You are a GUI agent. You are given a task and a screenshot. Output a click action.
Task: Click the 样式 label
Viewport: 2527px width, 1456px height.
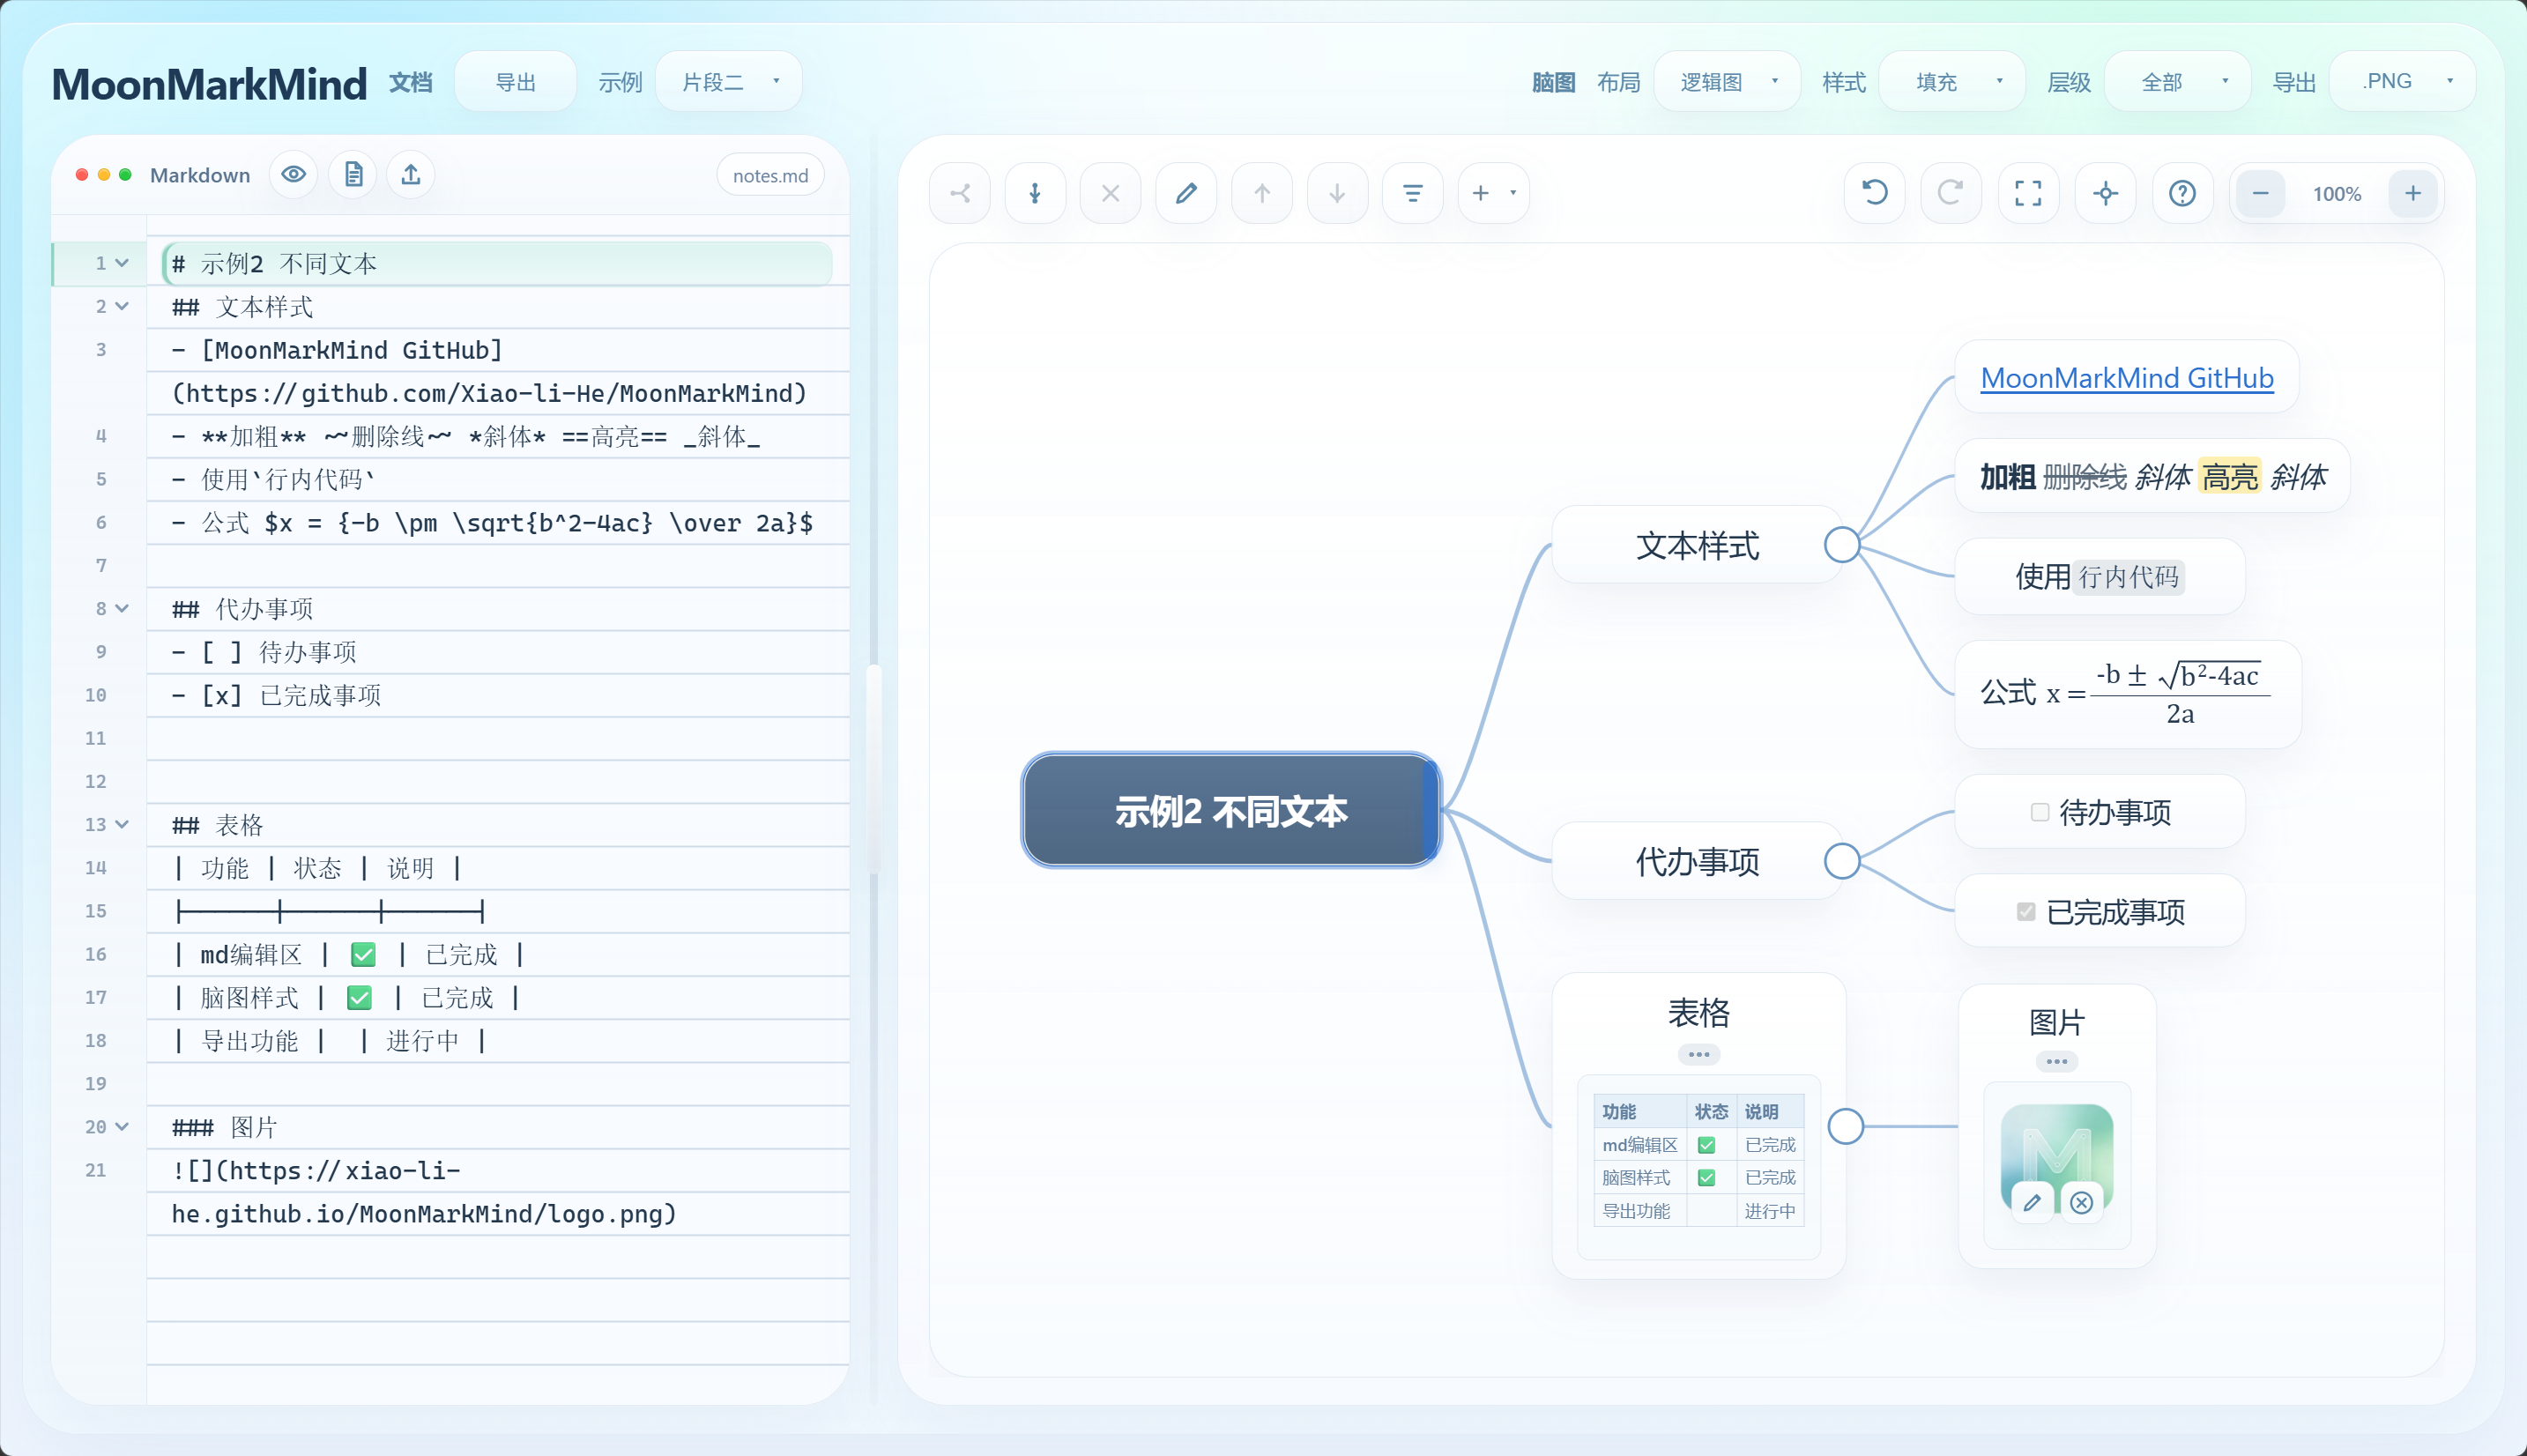click(x=1844, y=82)
